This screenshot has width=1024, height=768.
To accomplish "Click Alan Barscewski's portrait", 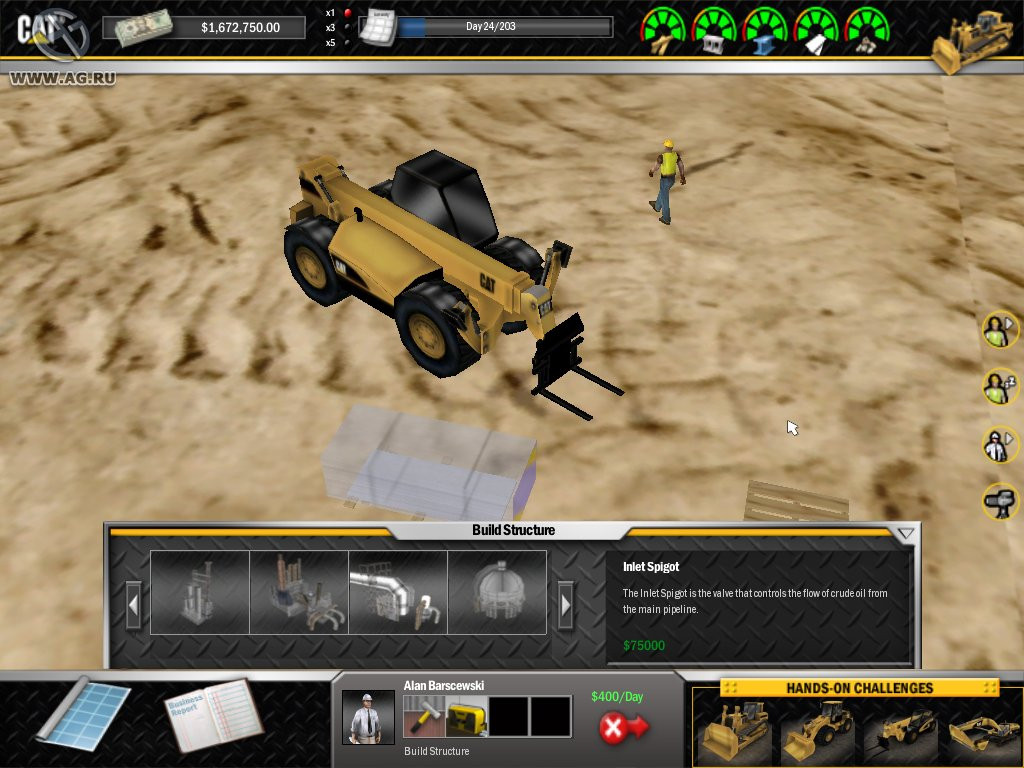I will (x=368, y=717).
